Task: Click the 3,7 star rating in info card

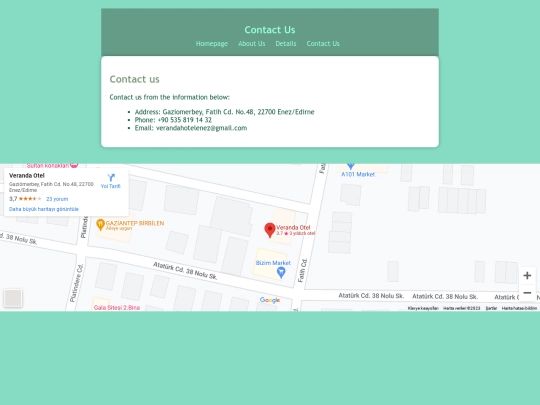Action: (x=25, y=199)
